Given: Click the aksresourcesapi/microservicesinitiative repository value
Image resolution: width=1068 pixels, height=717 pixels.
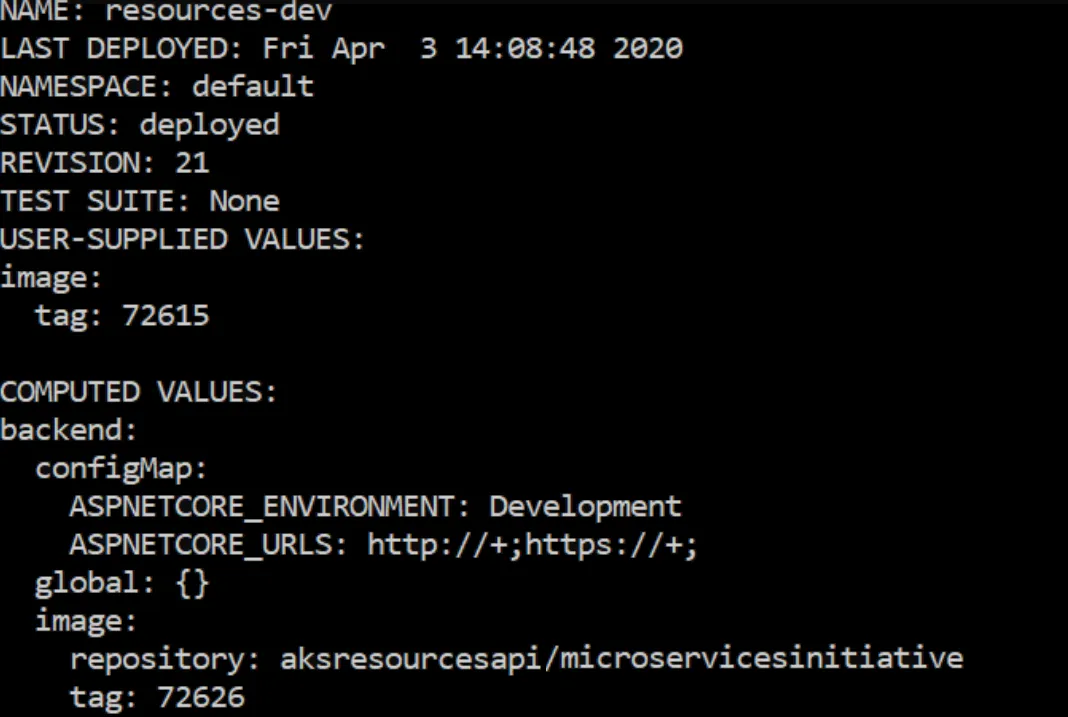Looking at the screenshot, I should tap(622, 658).
